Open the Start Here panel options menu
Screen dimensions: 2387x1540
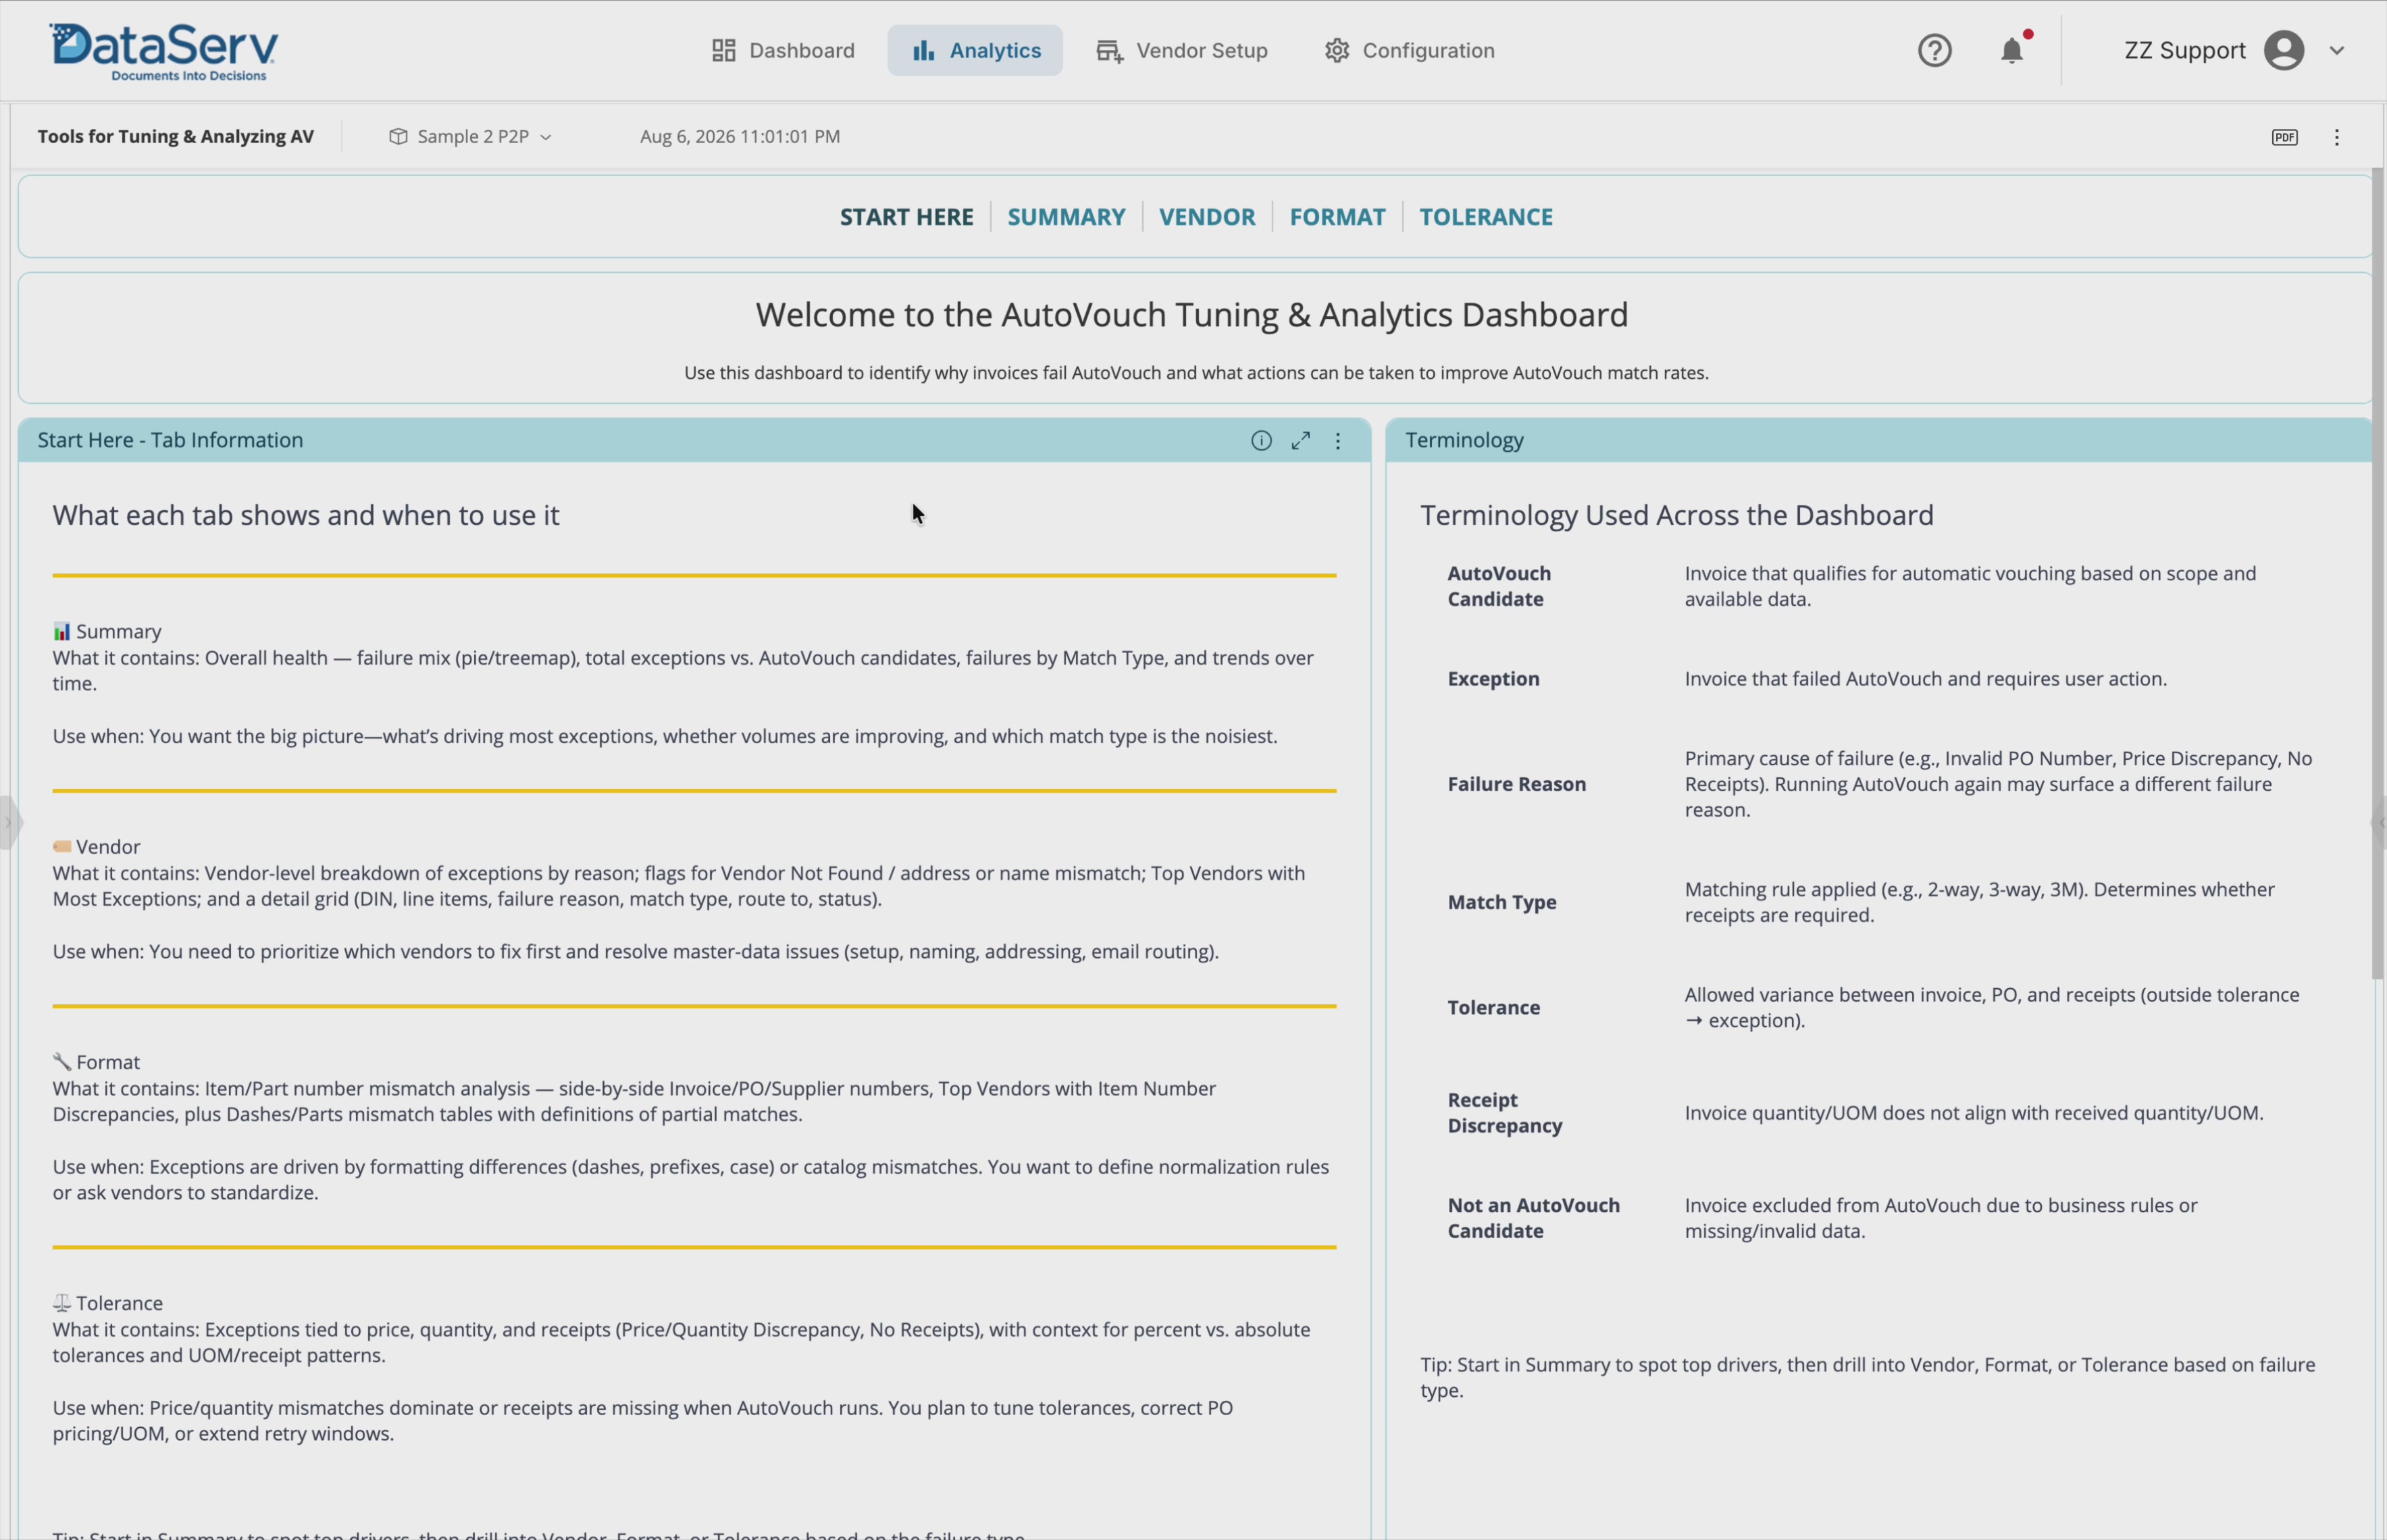[1337, 441]
